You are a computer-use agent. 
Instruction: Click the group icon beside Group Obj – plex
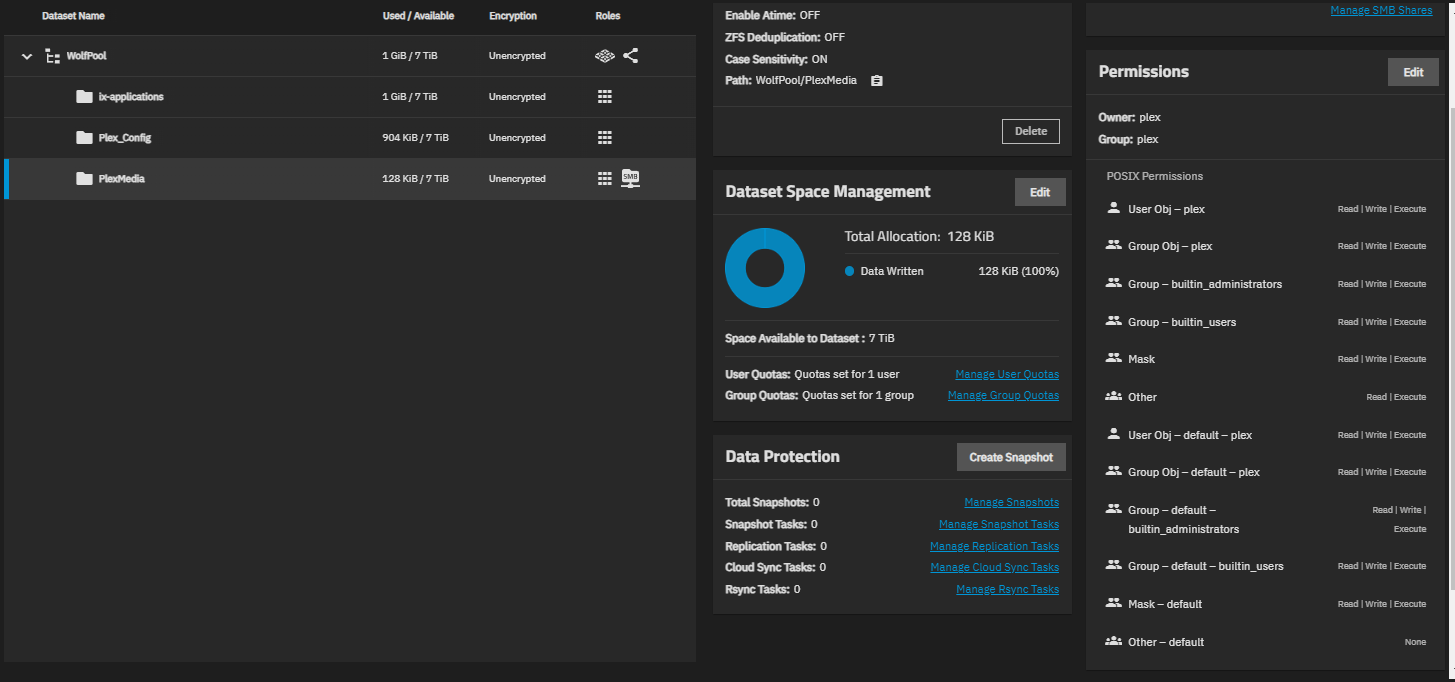1113,246
